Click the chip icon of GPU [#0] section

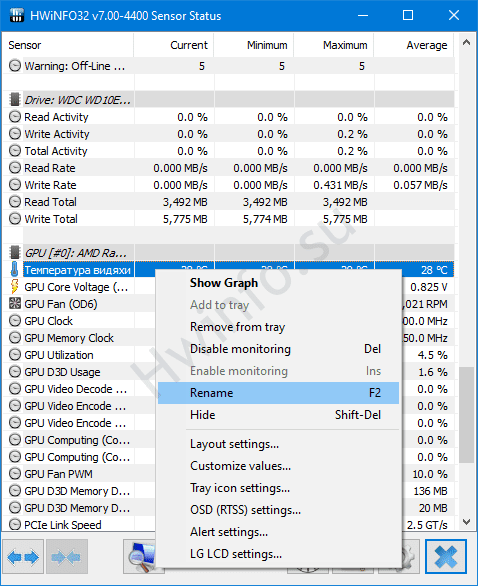click(x=15, y=253)
